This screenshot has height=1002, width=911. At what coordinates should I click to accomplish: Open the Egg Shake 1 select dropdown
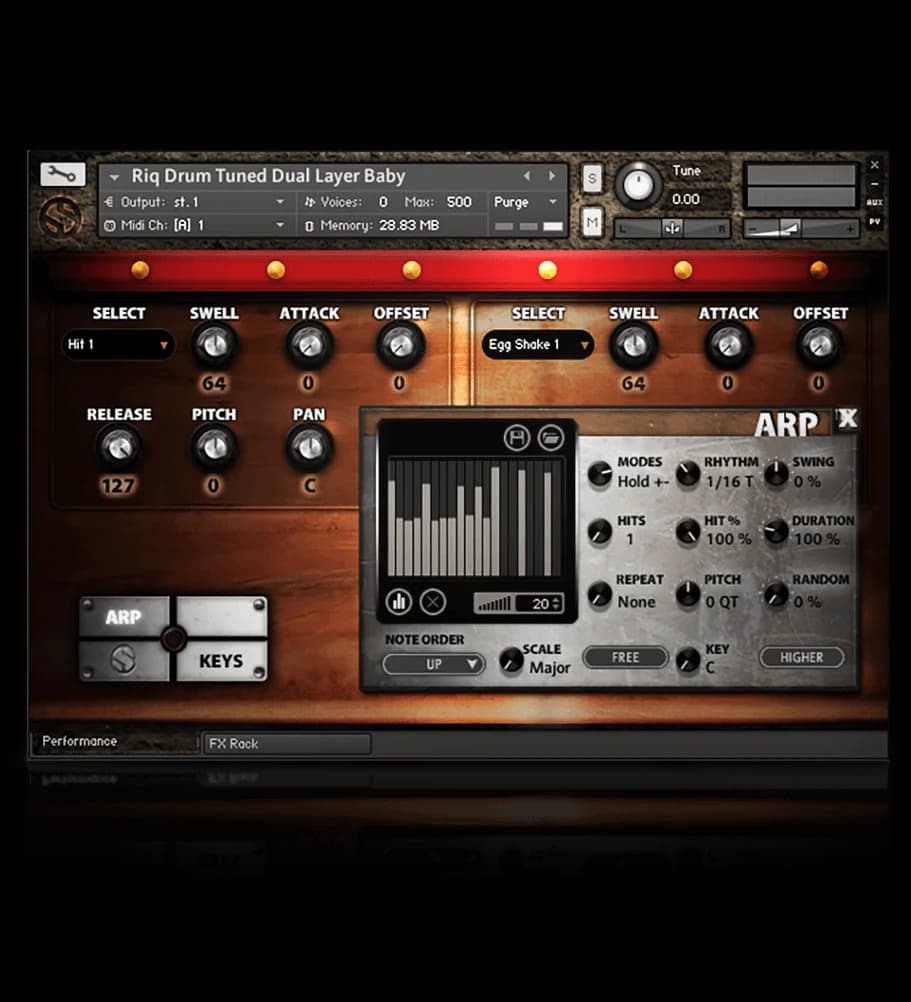tap(537, 345)
